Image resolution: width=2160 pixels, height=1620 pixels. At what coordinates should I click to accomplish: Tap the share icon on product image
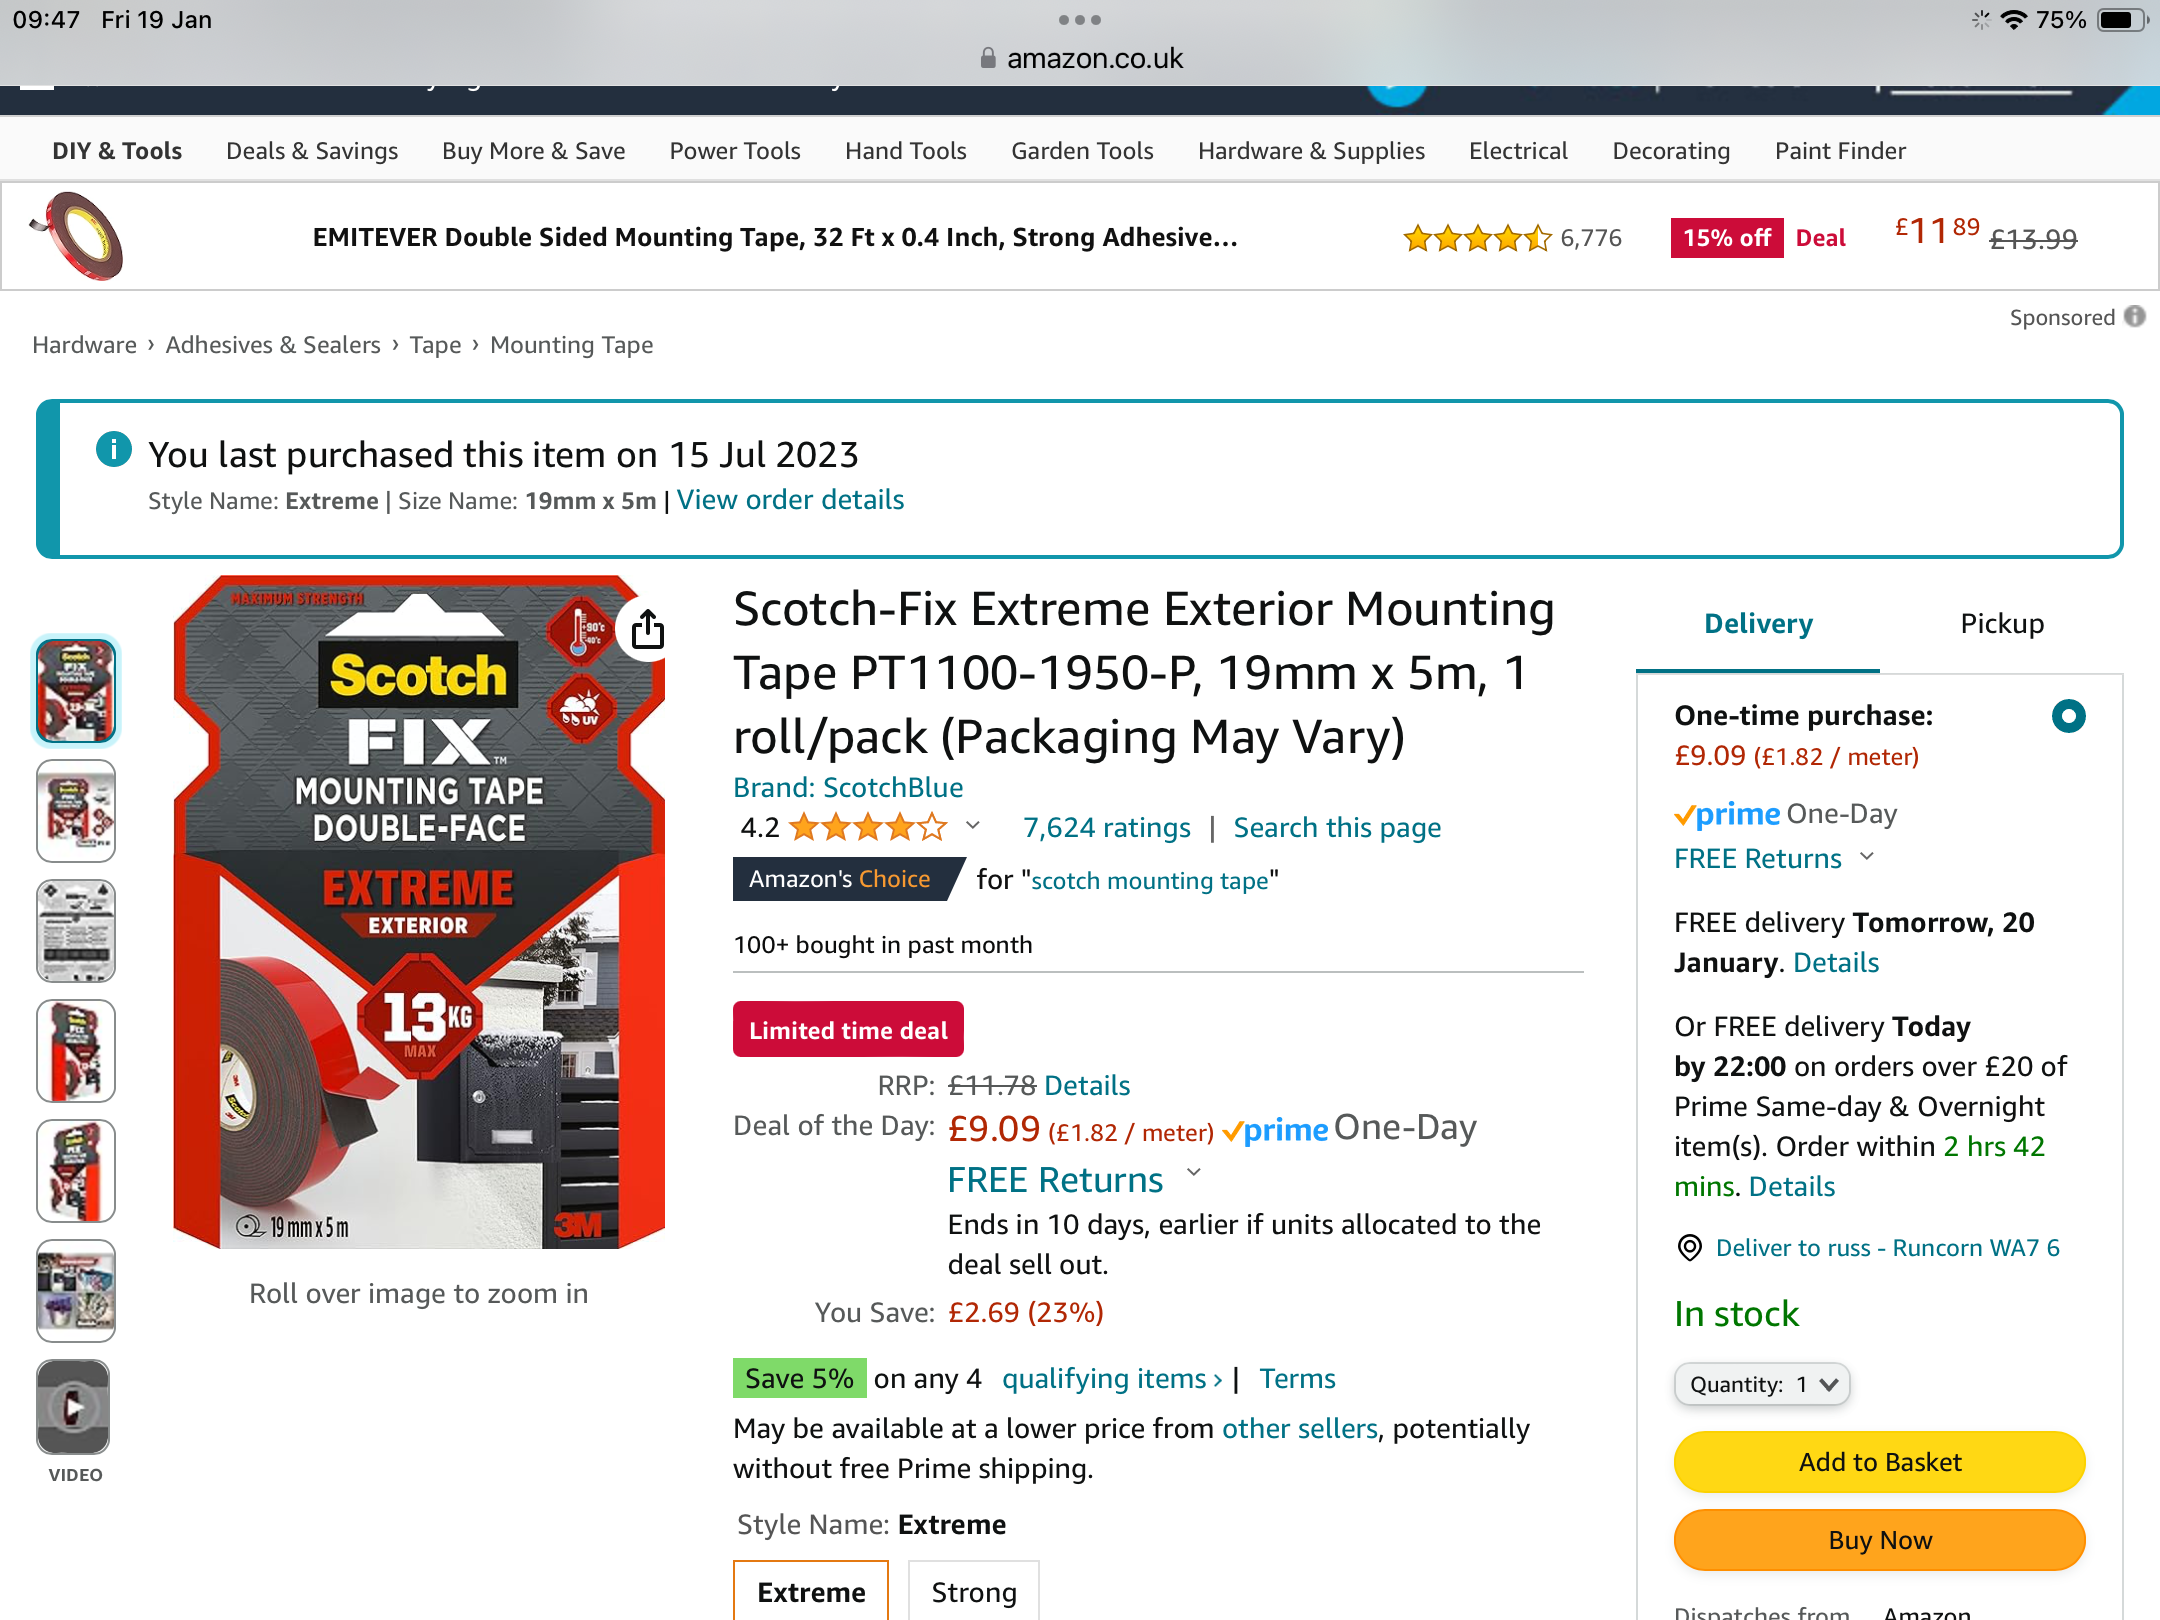click(x=648, y=630)
